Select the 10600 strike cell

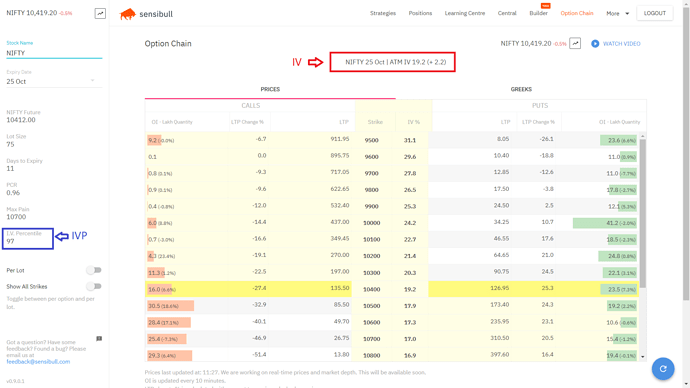(x=371, y=322)
